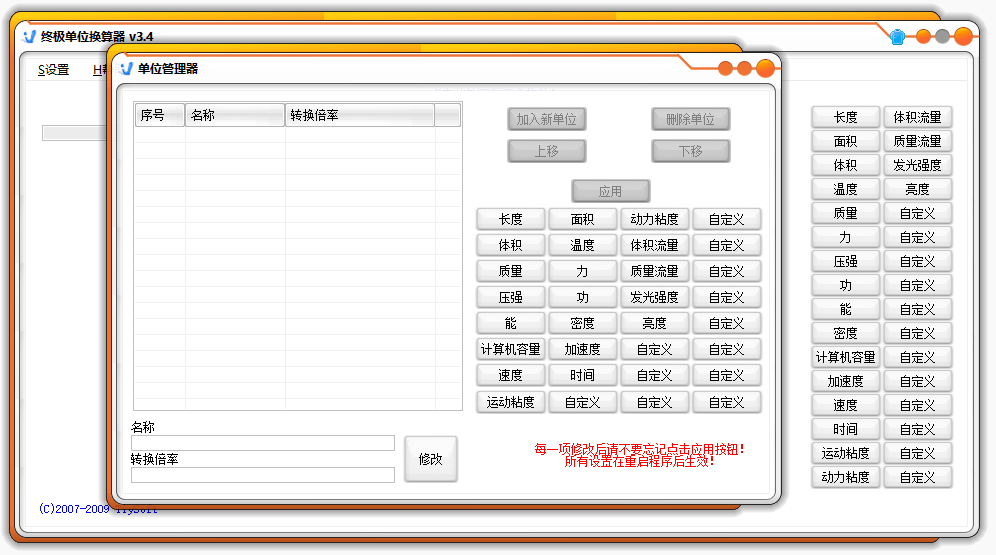This screenshot has width=996, height=555.
Task: Click the 修改 button
Action: 431,459
